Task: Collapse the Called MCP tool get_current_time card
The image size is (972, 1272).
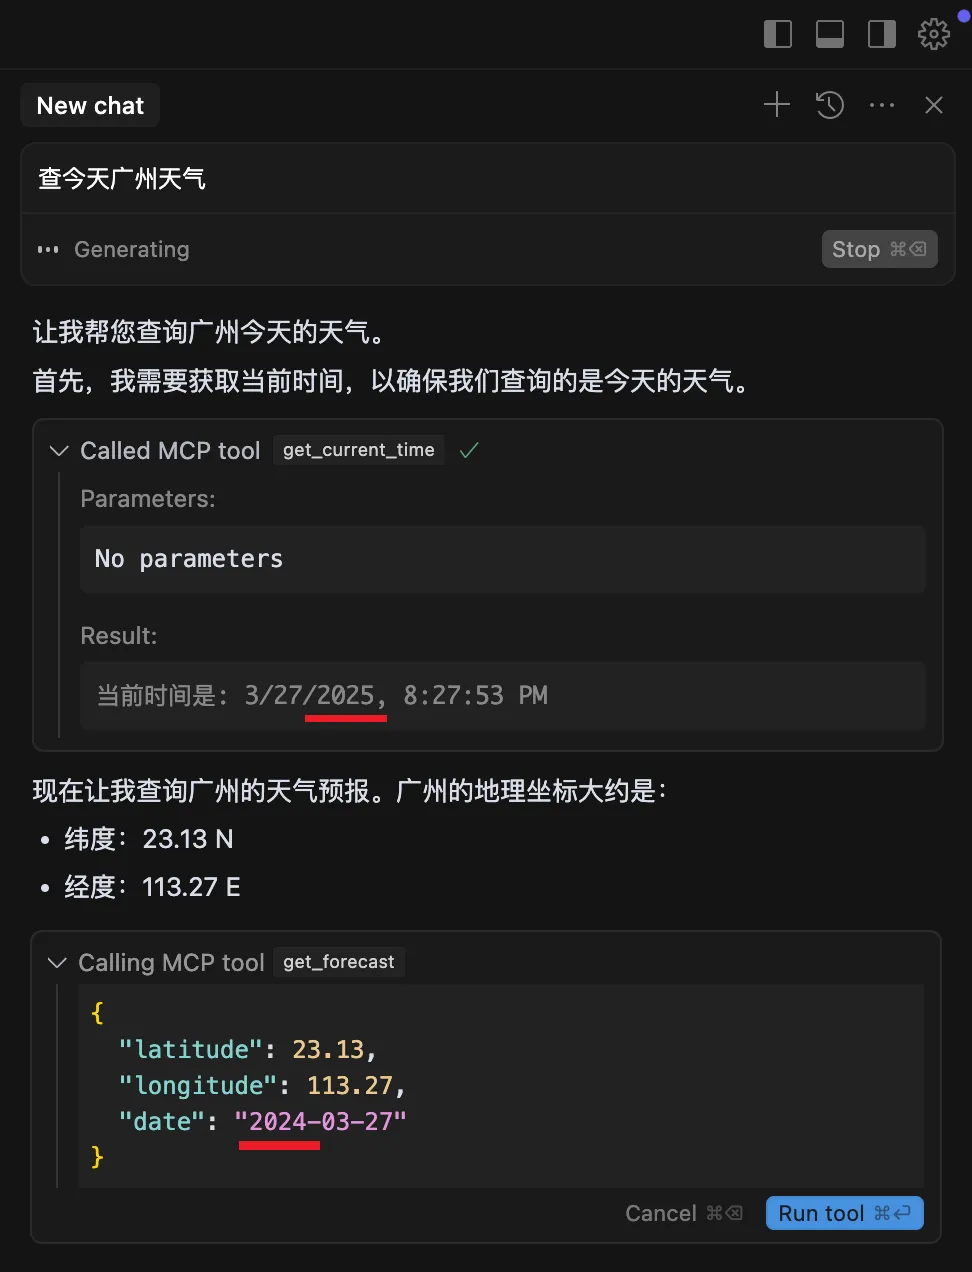Action: pyautogui.click(x=58, y=450)
